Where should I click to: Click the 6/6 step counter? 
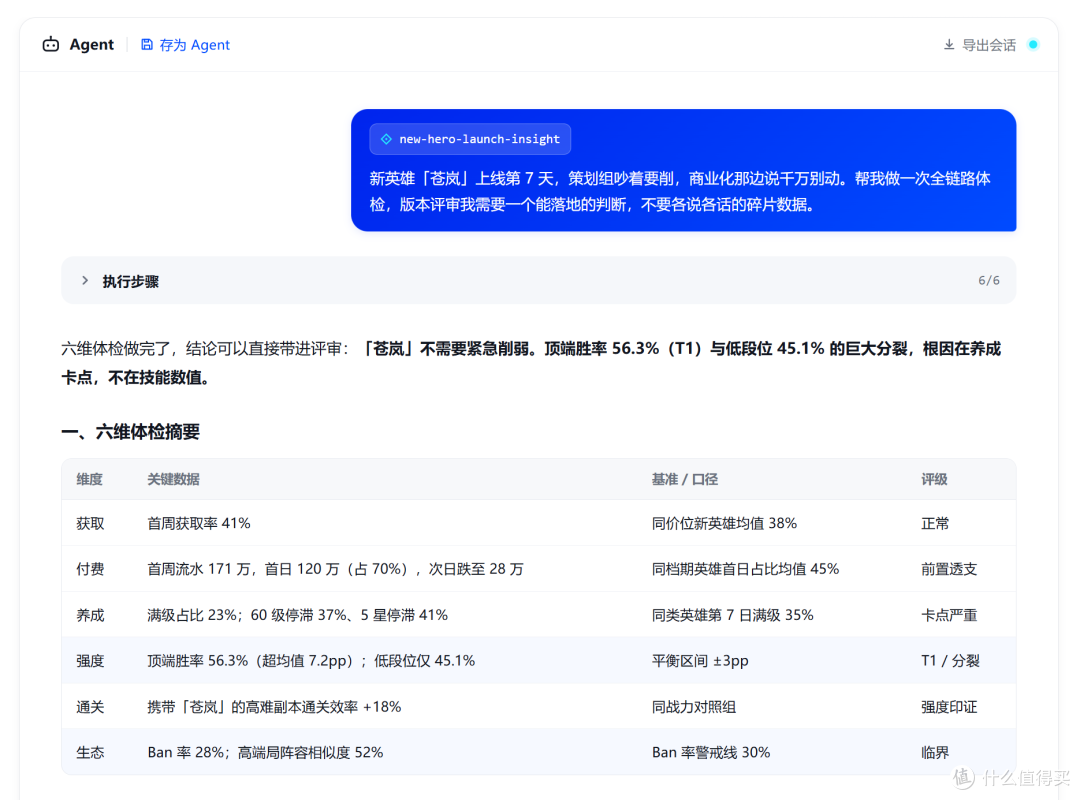coord(988,280)
